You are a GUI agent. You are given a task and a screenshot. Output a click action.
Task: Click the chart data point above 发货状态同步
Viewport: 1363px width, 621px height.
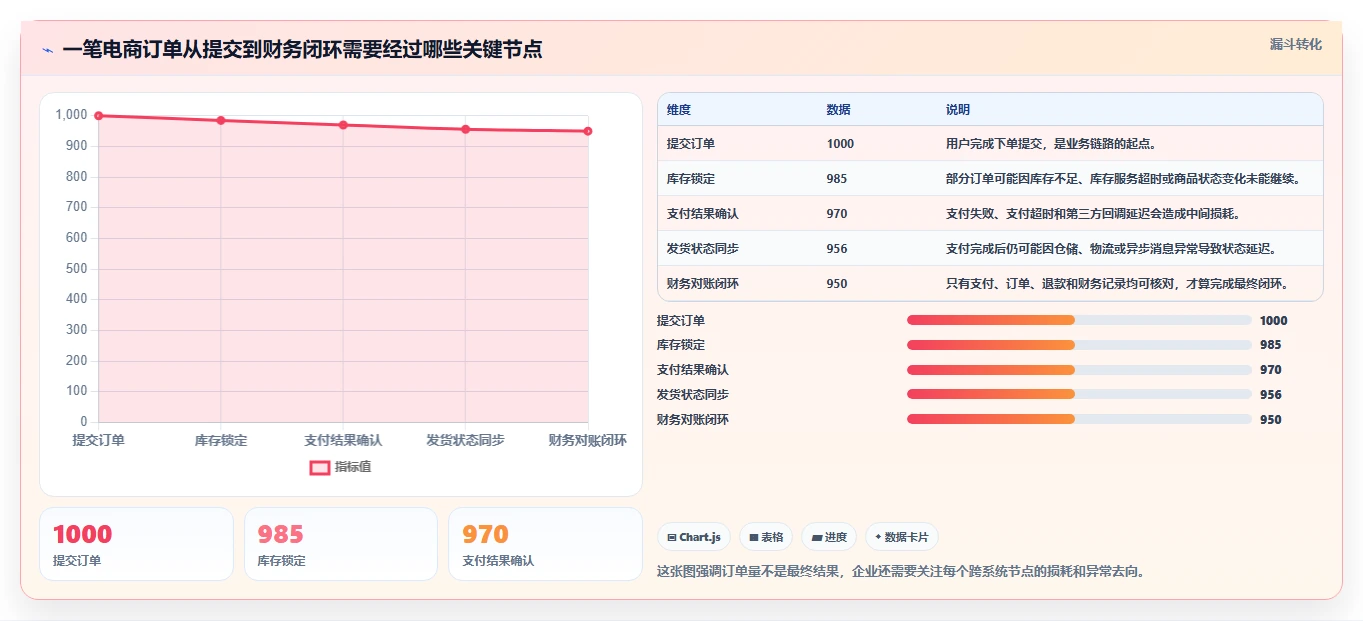[465, 129]
